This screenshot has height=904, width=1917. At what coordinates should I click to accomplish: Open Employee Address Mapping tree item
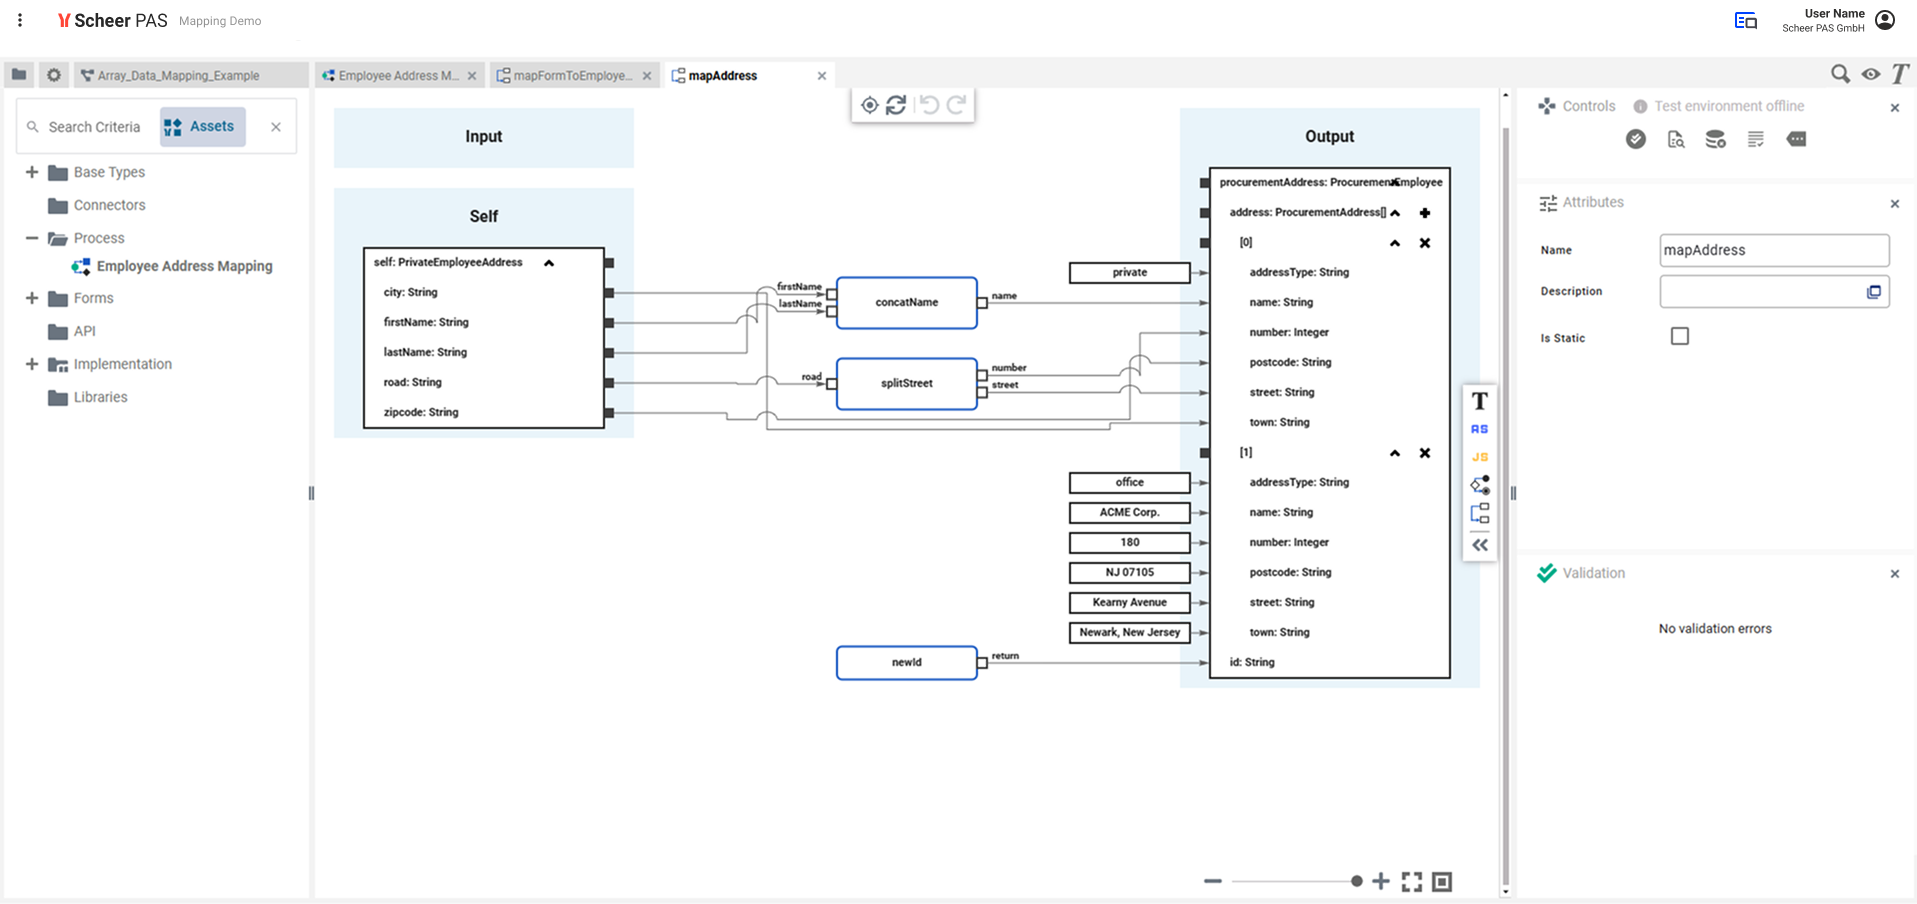[184, 266]
